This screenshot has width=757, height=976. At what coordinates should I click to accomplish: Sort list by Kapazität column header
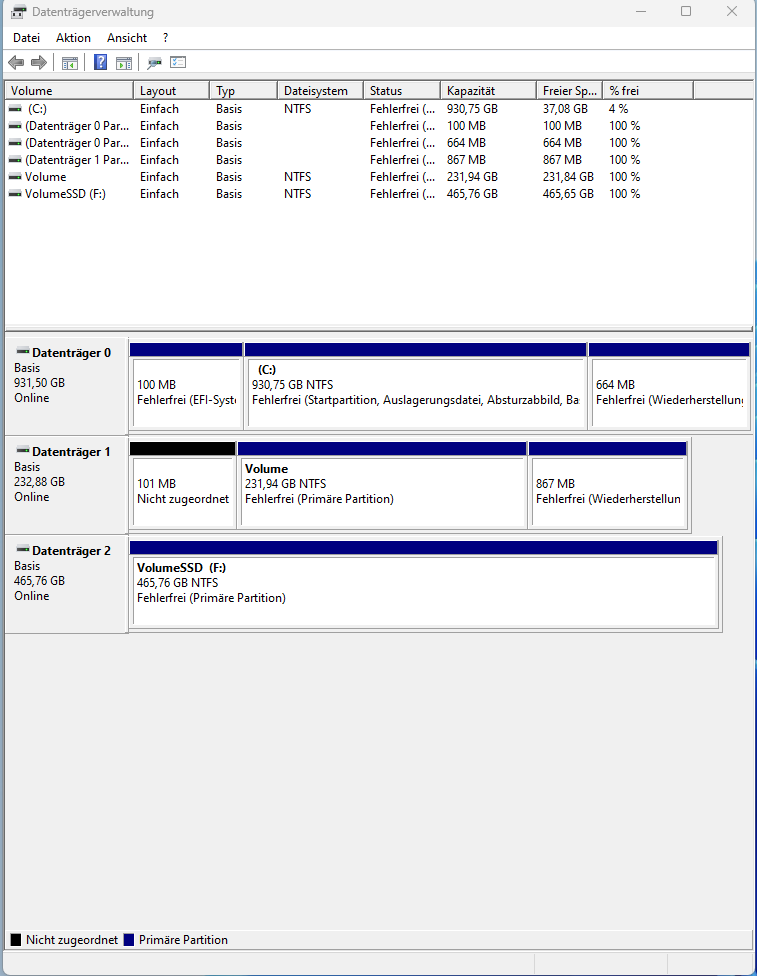pyautogui.click(x=489, y=91)
